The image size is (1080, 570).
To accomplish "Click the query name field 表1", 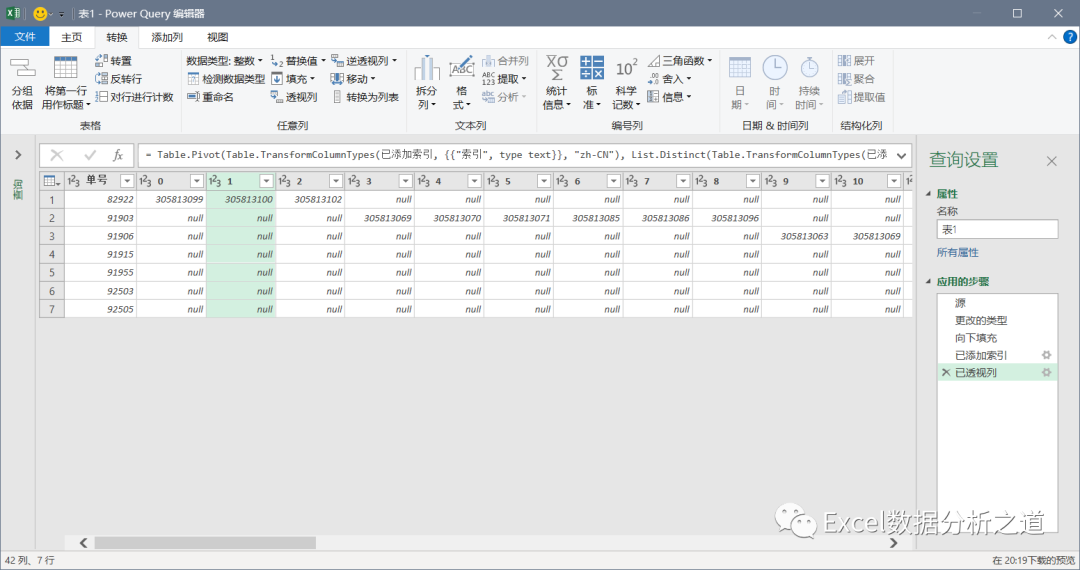I will coord(997,229).
